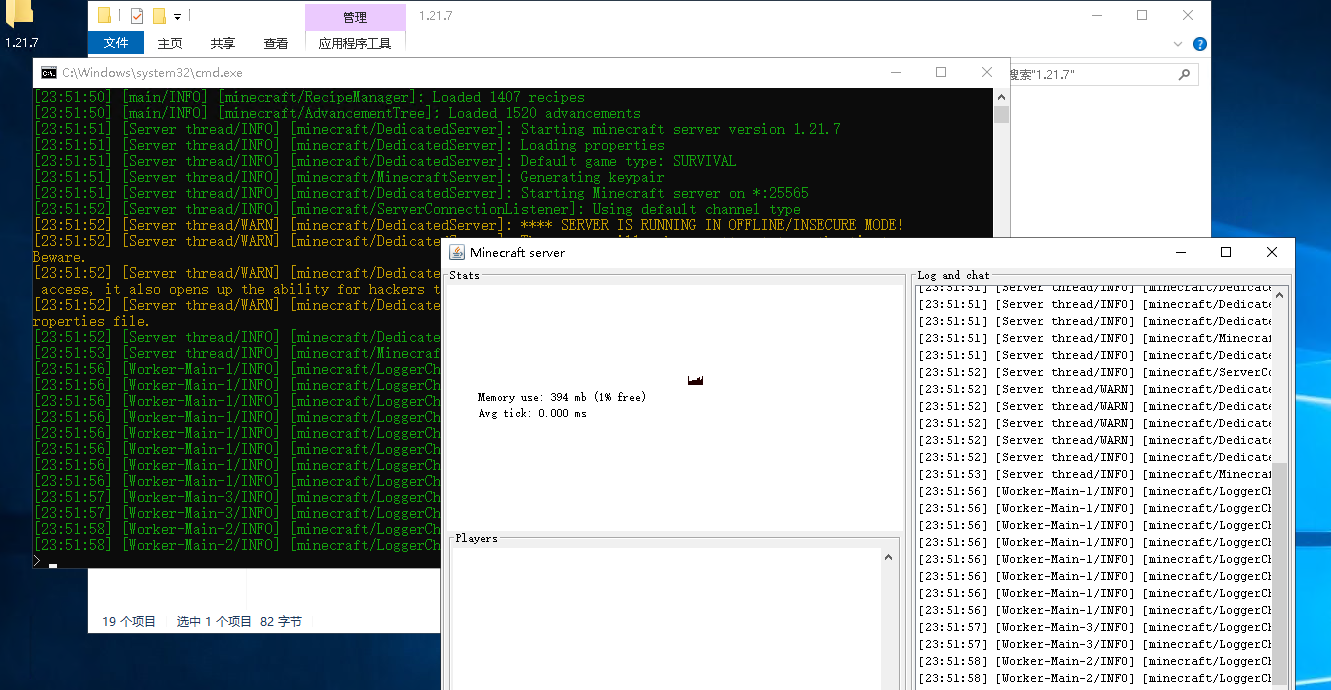Maximize the Minecraft server window
Image resolution: width=1331 pixels, height=690 pixels.
[1226, 252]
